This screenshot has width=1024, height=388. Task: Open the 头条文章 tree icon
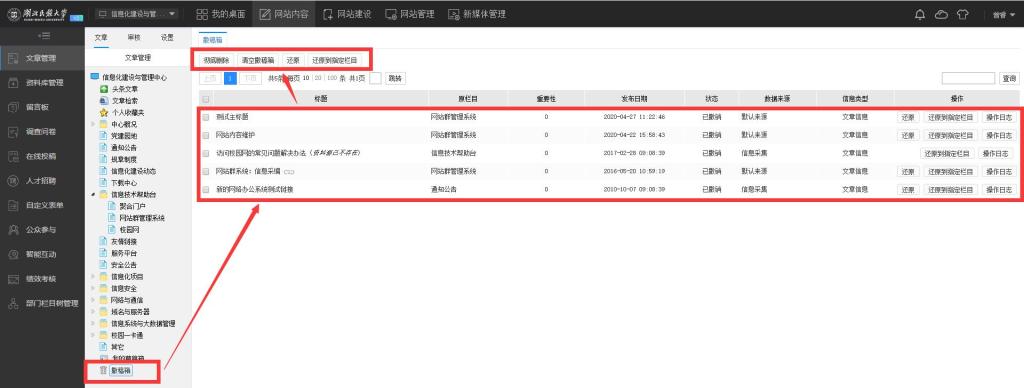(x=103, y=89)
